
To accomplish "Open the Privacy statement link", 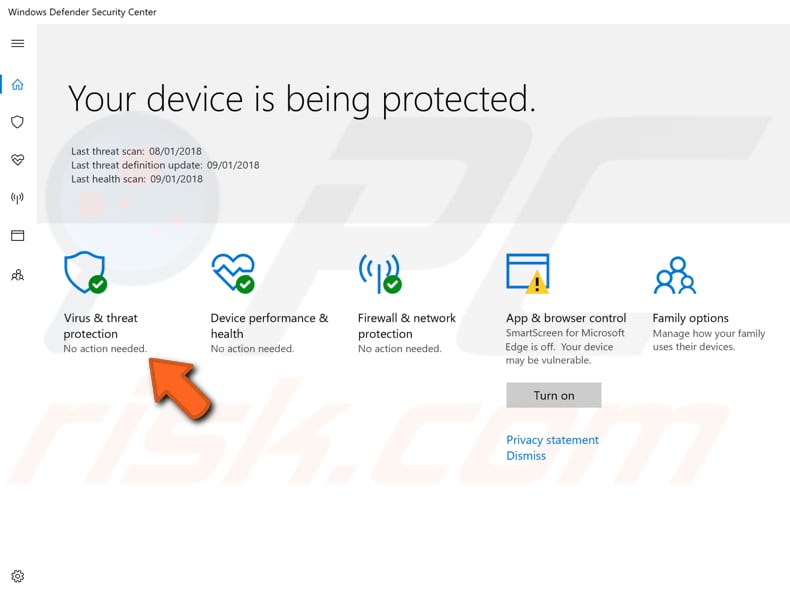I will [x=552, y=440].
